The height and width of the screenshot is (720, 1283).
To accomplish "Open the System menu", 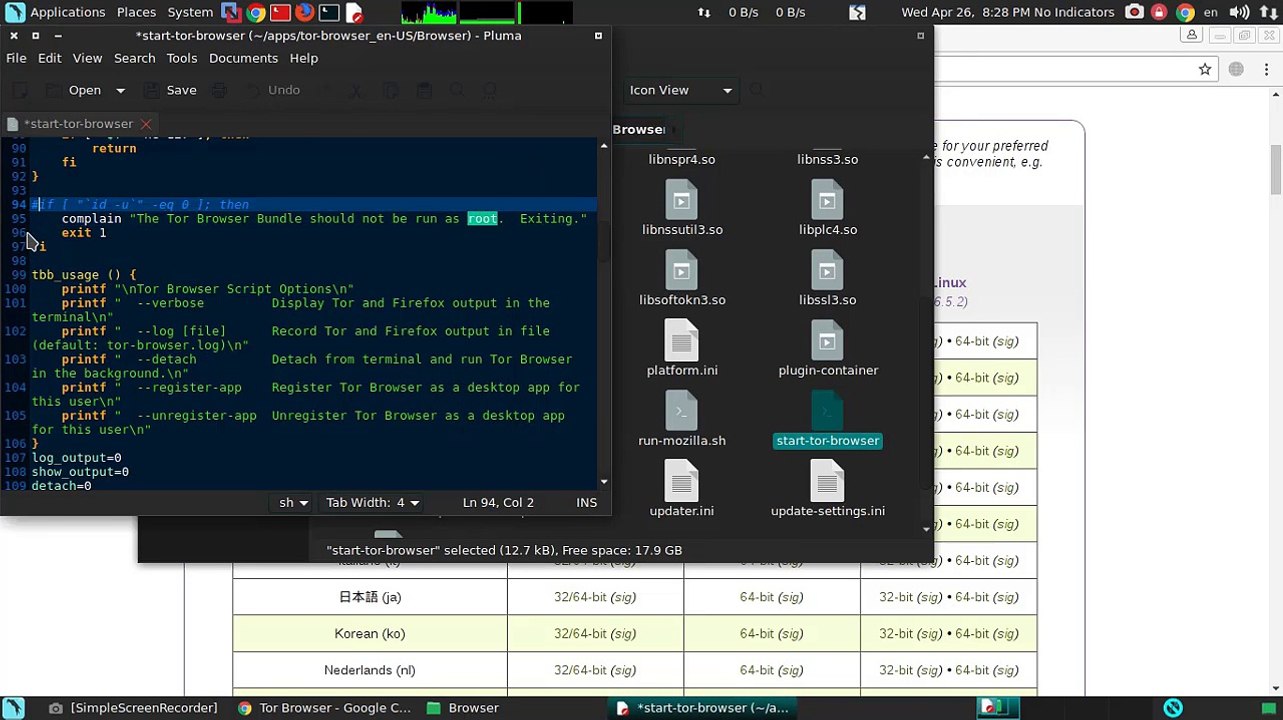I will pyautogui.click(x=190, y=12).
